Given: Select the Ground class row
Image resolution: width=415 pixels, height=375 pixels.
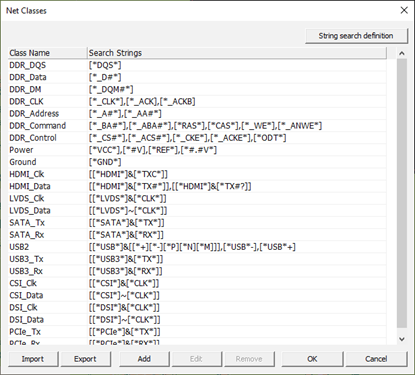Looking at the screenshot, I should (x=197, y=162).
